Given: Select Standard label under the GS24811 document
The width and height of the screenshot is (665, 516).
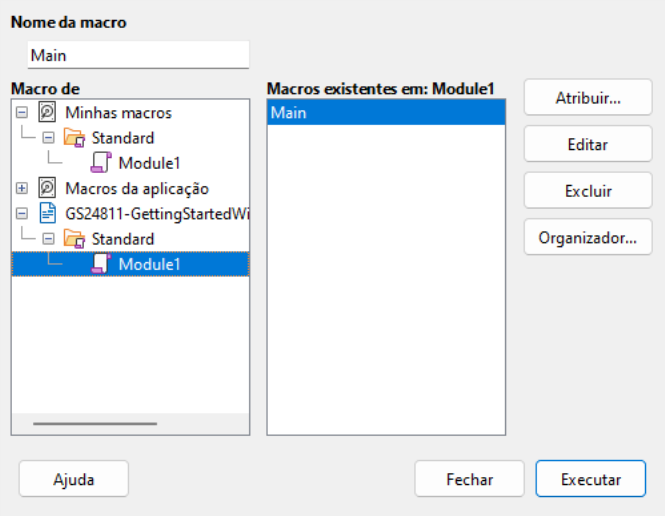Looking at the screenshot, I should tap(123, 239).
